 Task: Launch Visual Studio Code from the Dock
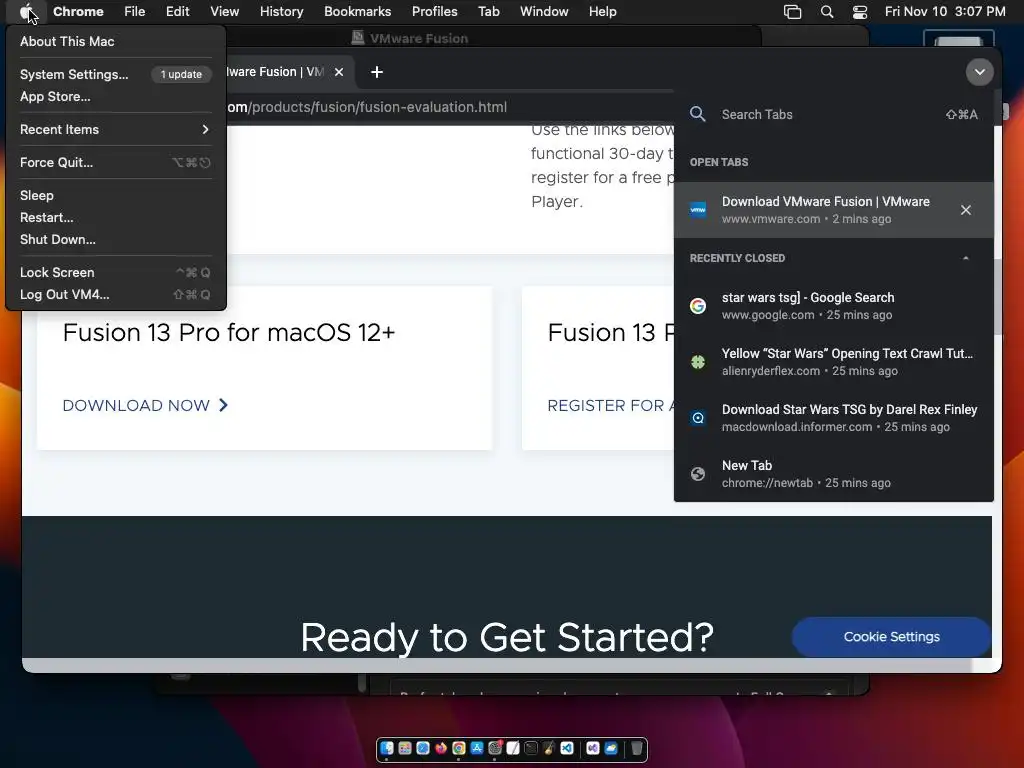tap(567, 748)
